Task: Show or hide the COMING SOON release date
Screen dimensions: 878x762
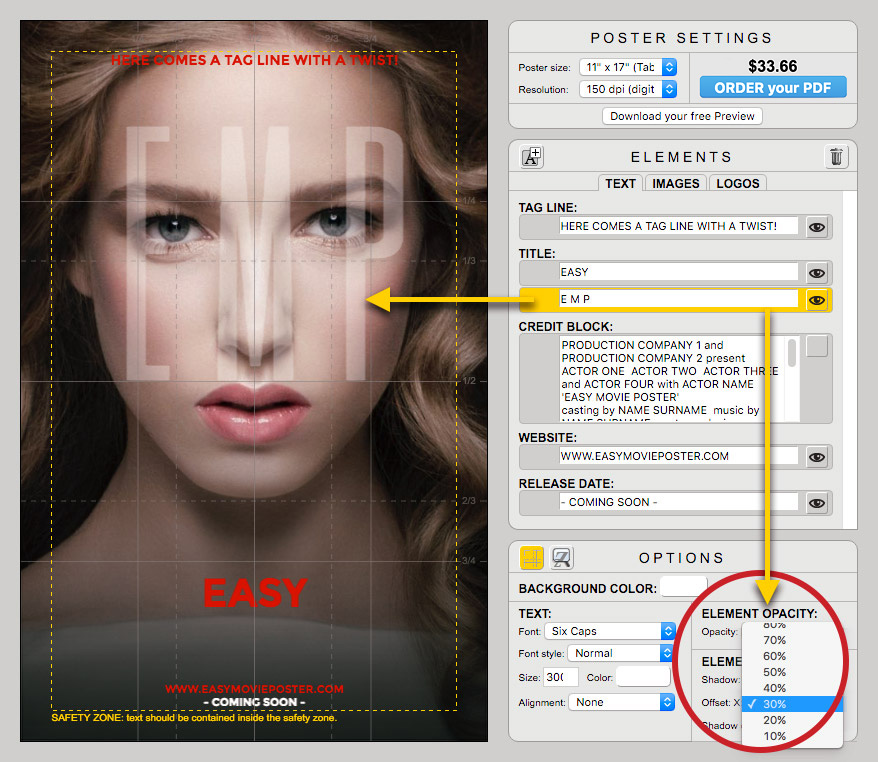Action: pos(817,502)
